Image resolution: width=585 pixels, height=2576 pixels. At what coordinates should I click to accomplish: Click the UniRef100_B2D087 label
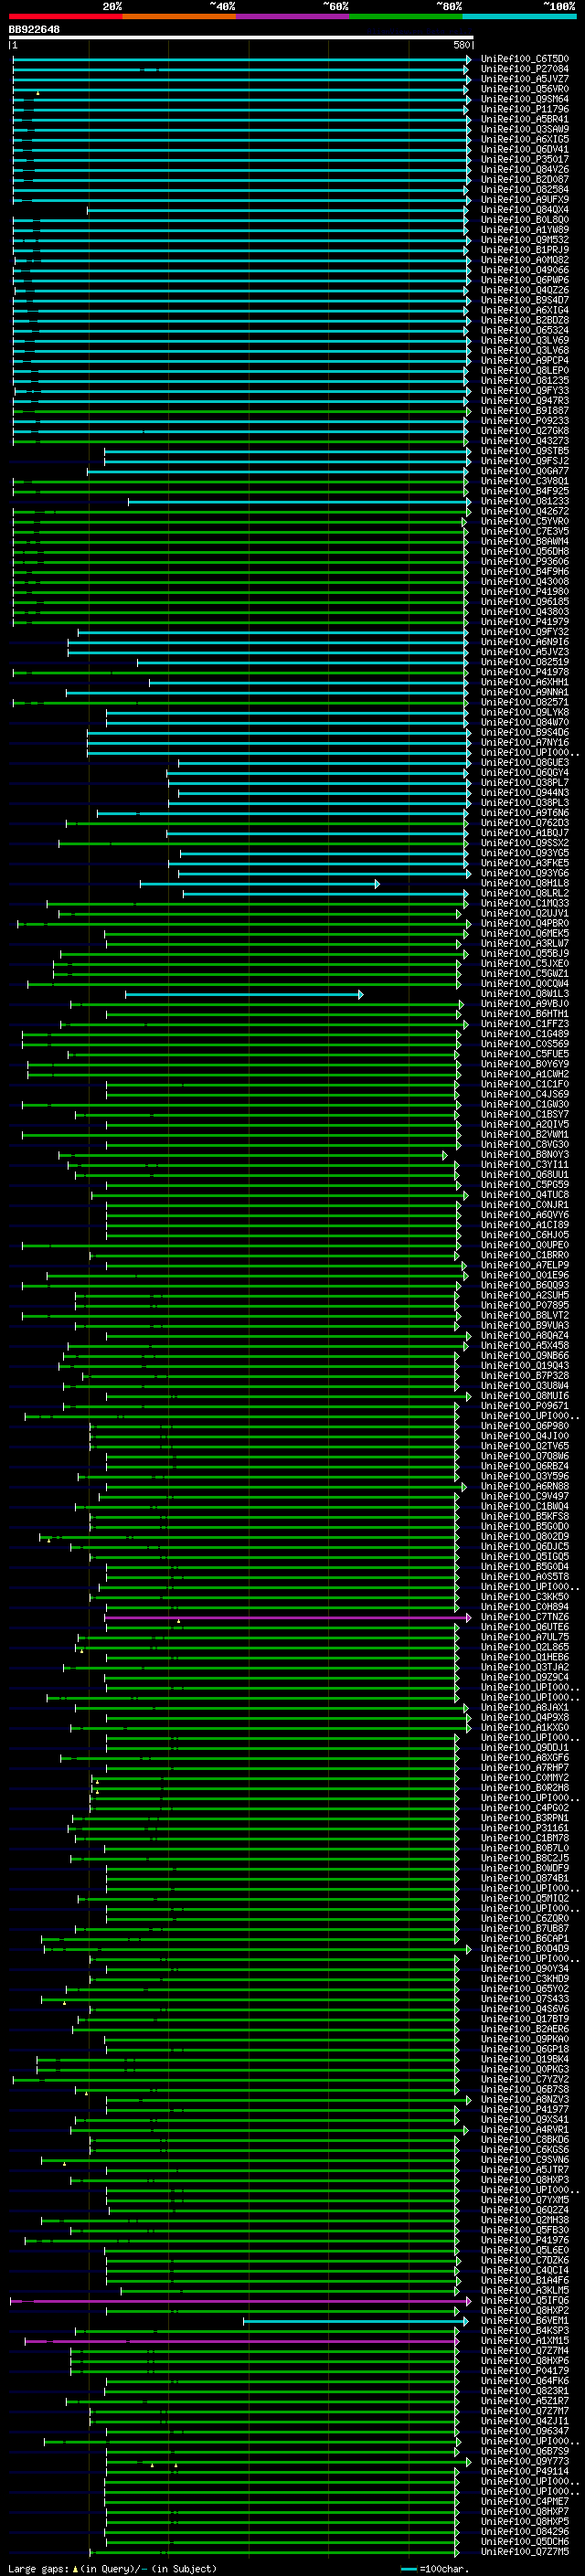pos(525,180)
